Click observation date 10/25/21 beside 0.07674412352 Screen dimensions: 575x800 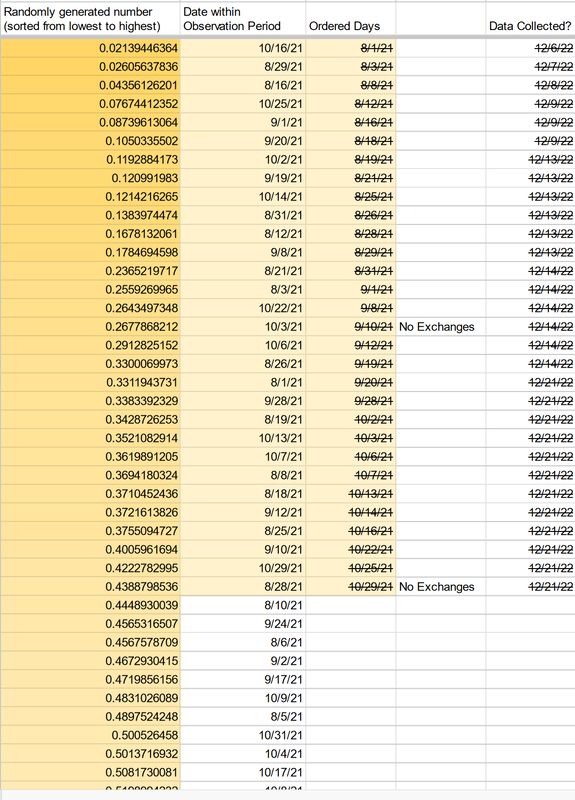point(243,104)
